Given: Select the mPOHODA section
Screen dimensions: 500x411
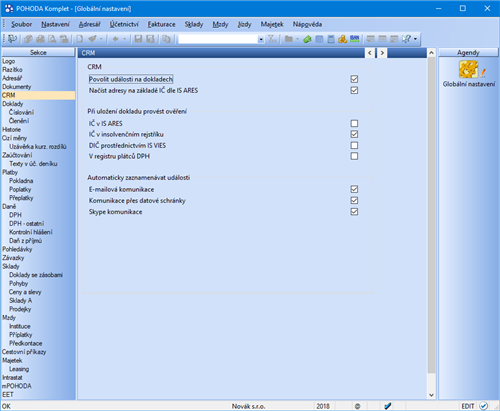Looking at the screenshot, I should pos(17,386).
